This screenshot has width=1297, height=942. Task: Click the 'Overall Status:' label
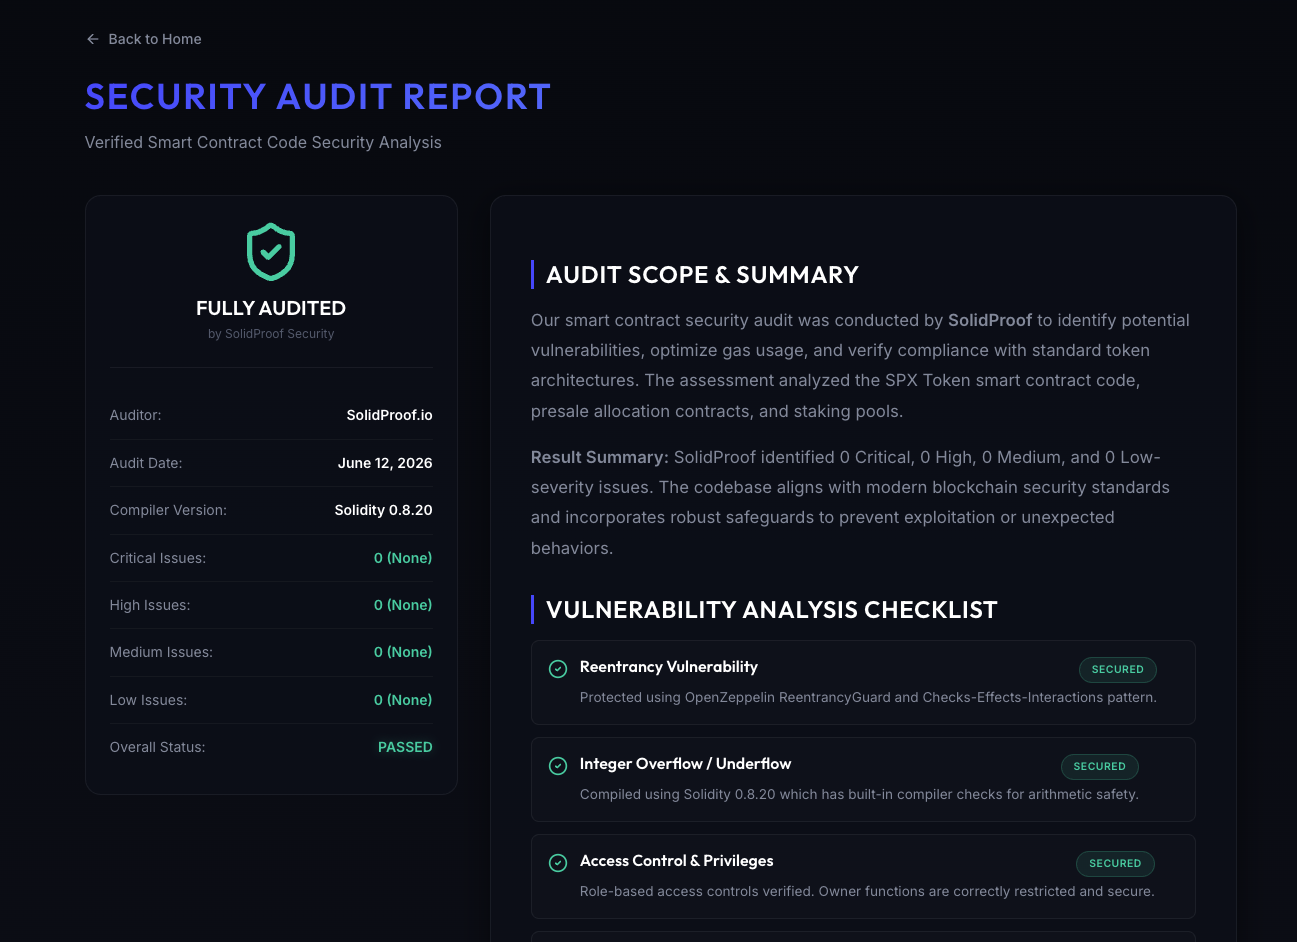pos(157,747)
